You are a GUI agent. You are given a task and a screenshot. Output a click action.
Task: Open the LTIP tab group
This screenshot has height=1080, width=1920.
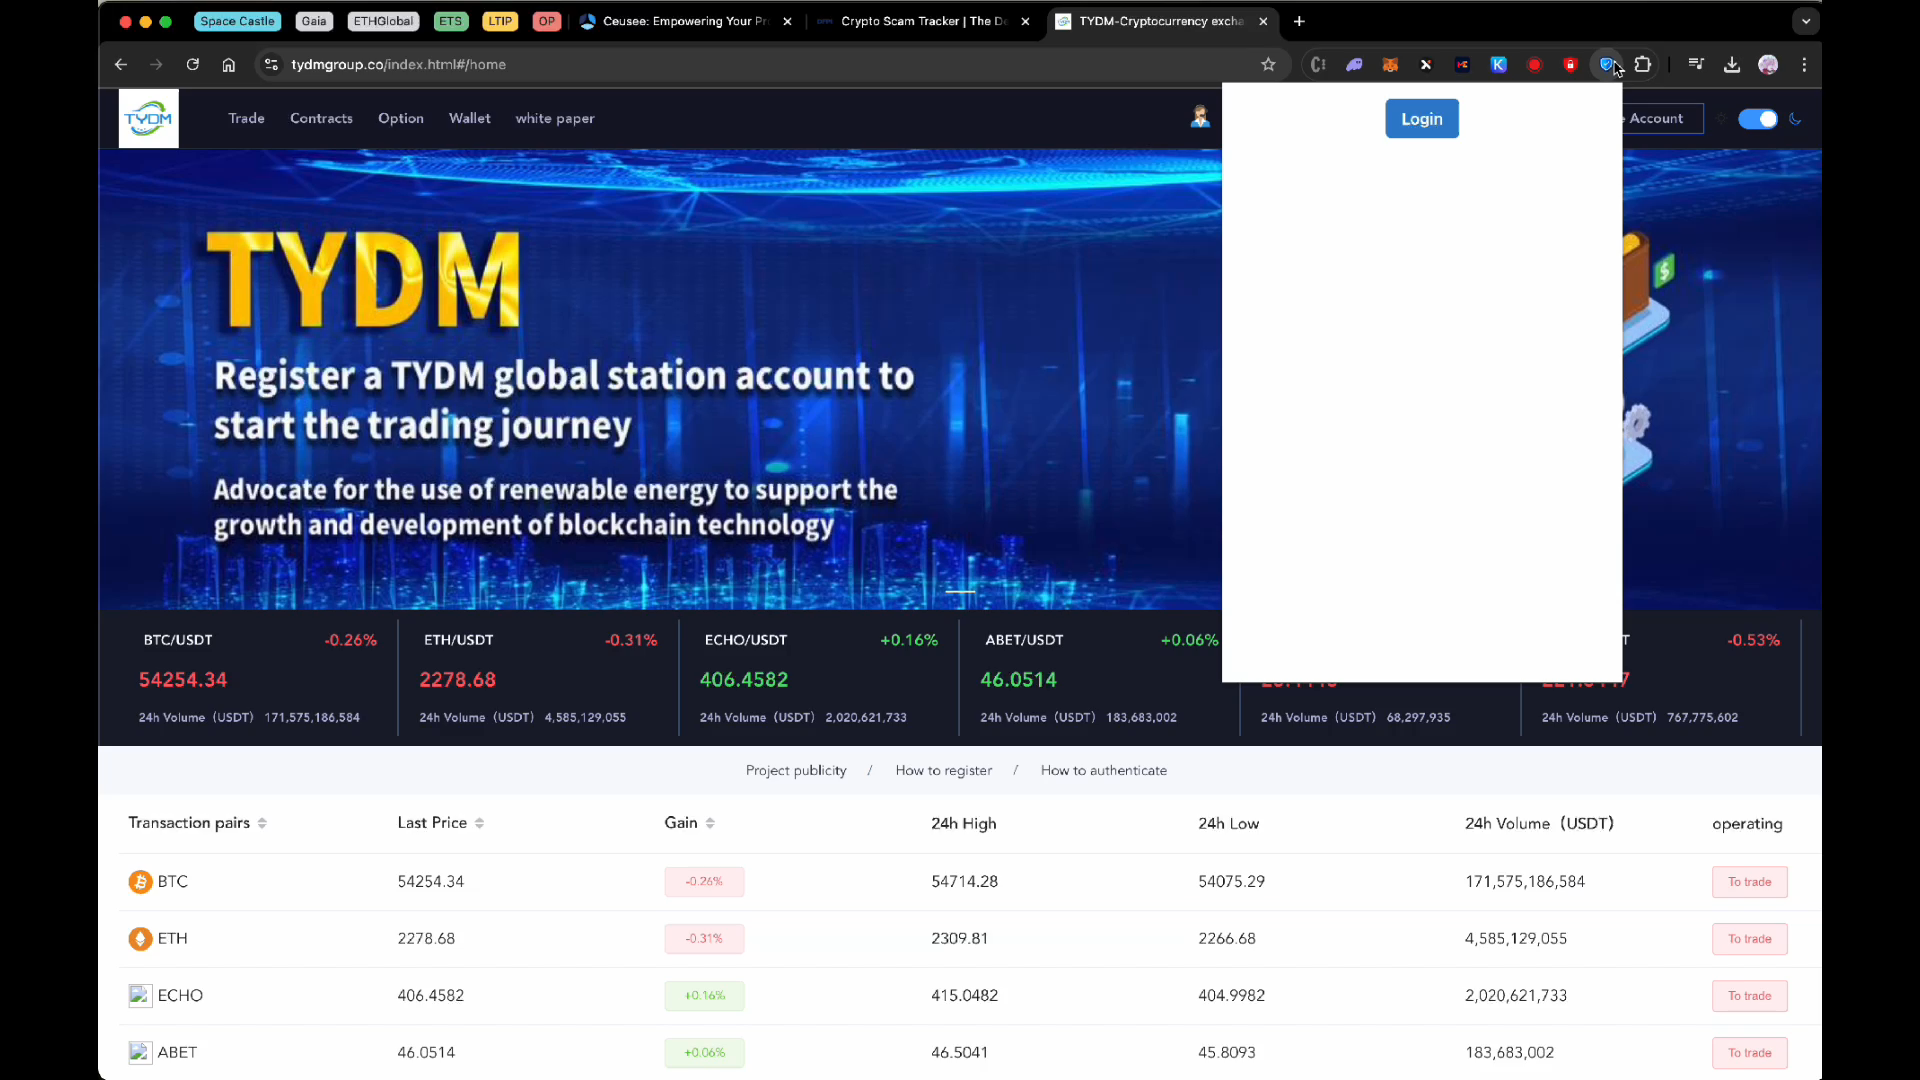(x=500, y=21)
